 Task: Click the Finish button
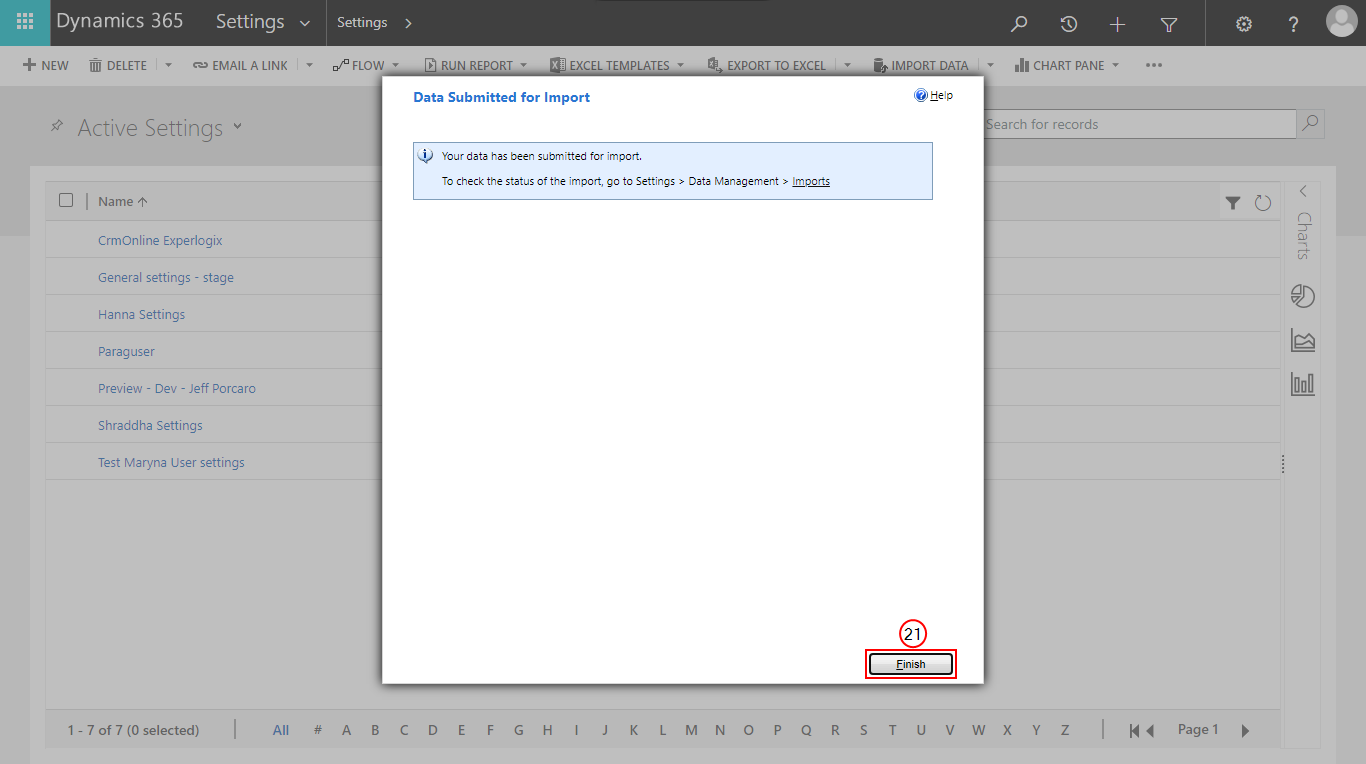pos(911,664)
